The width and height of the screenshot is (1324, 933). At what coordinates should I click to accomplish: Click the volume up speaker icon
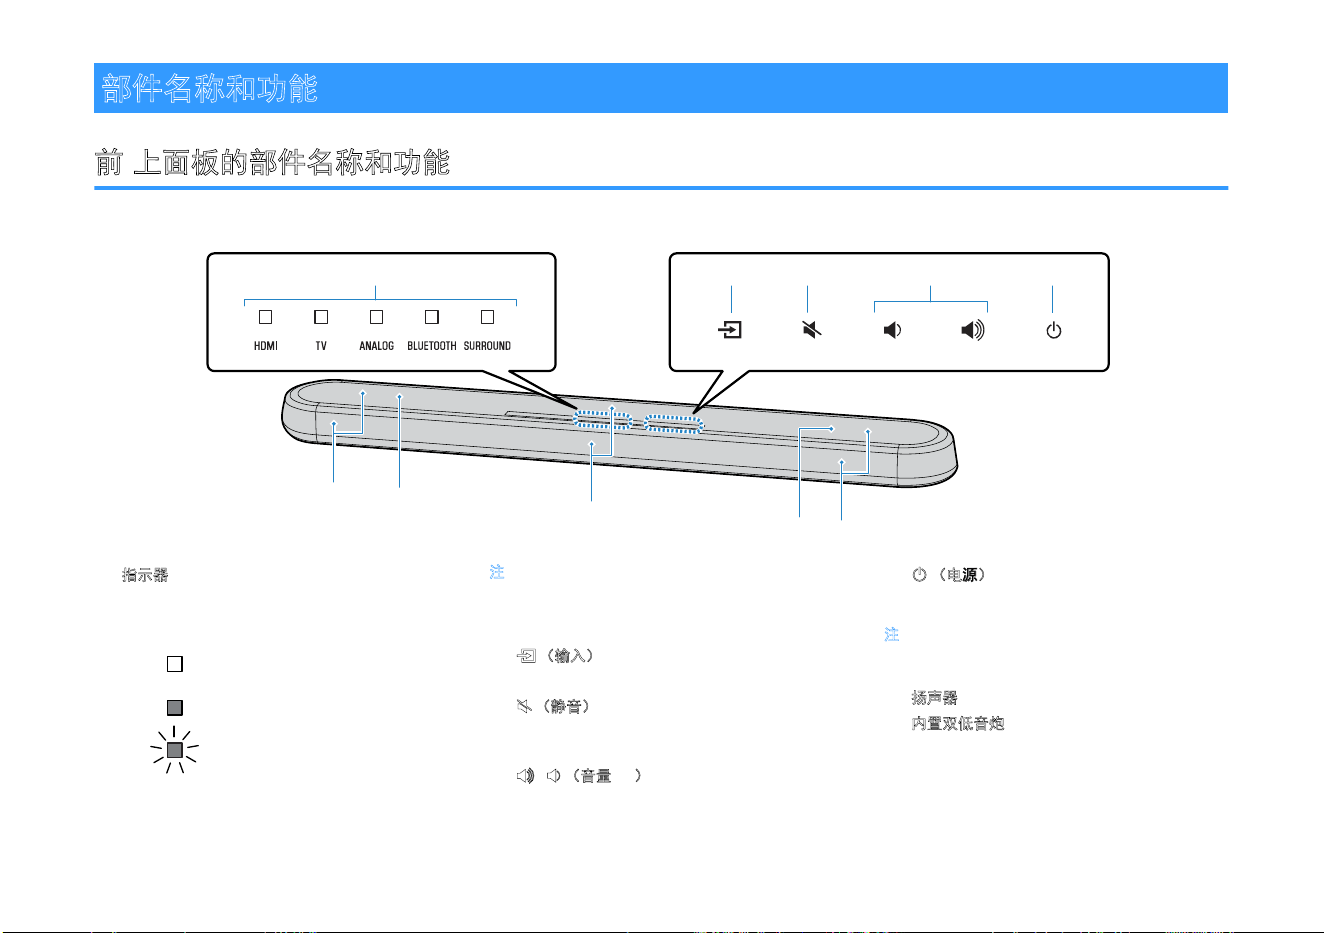pos(973,330)
